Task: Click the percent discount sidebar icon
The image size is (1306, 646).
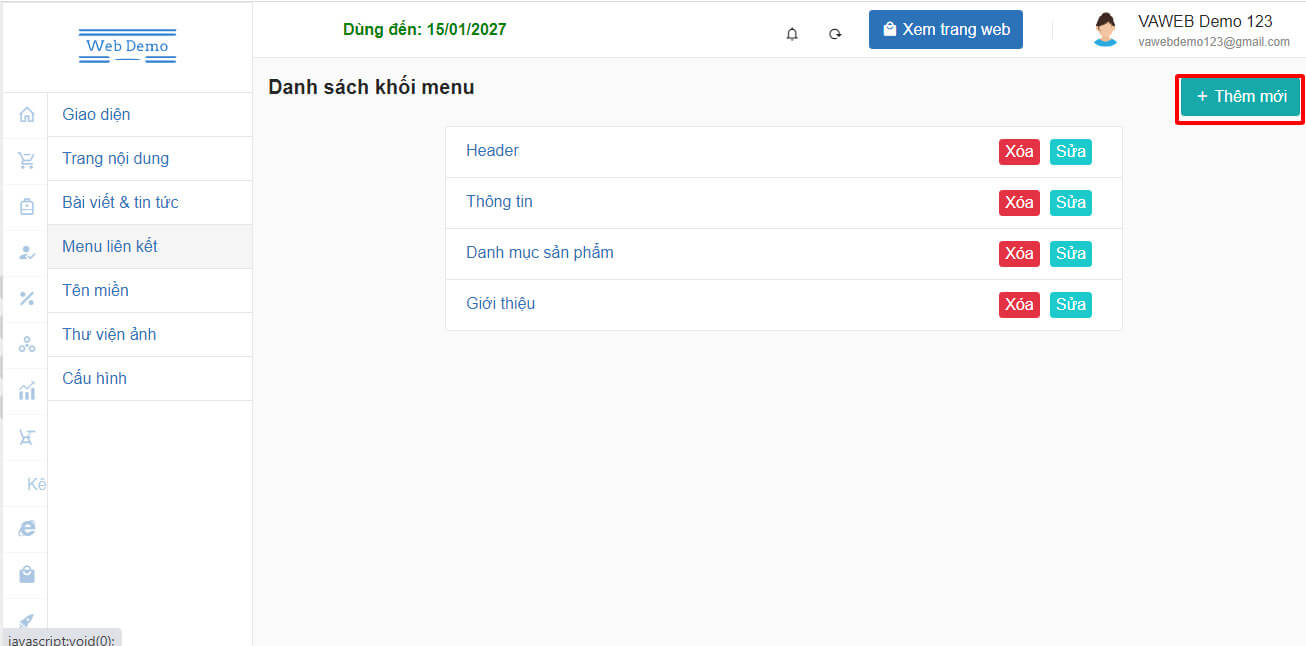Action: [x=27, y=298]
